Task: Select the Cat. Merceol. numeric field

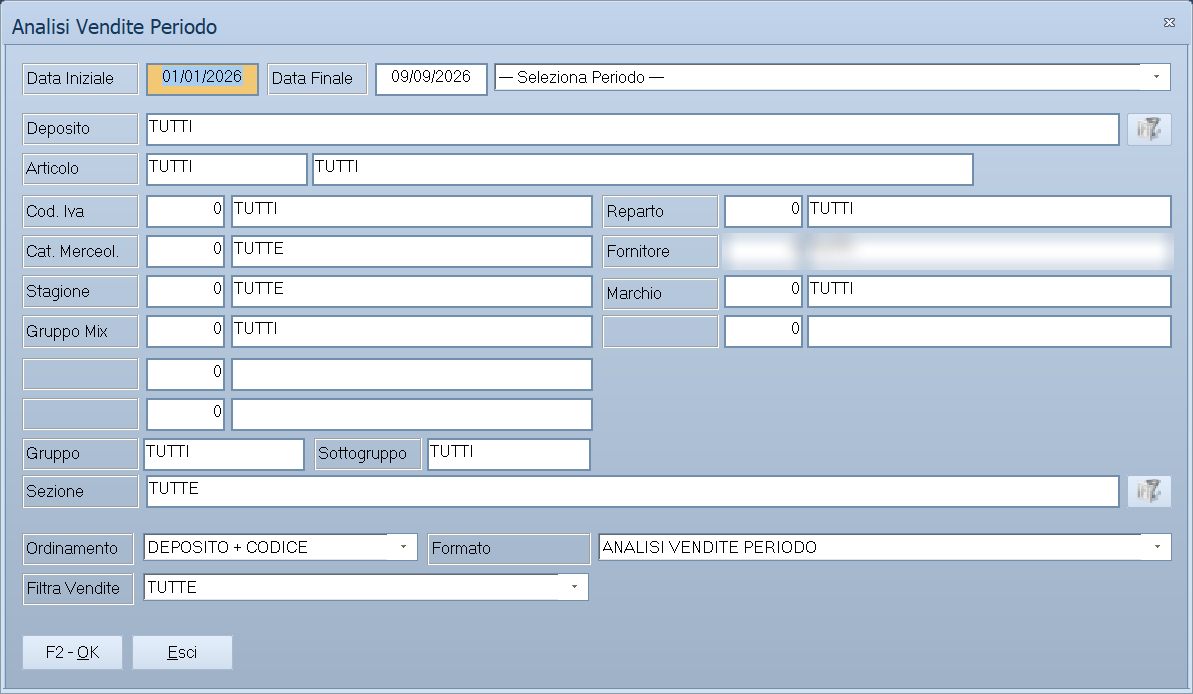Action: pos(186,251)
